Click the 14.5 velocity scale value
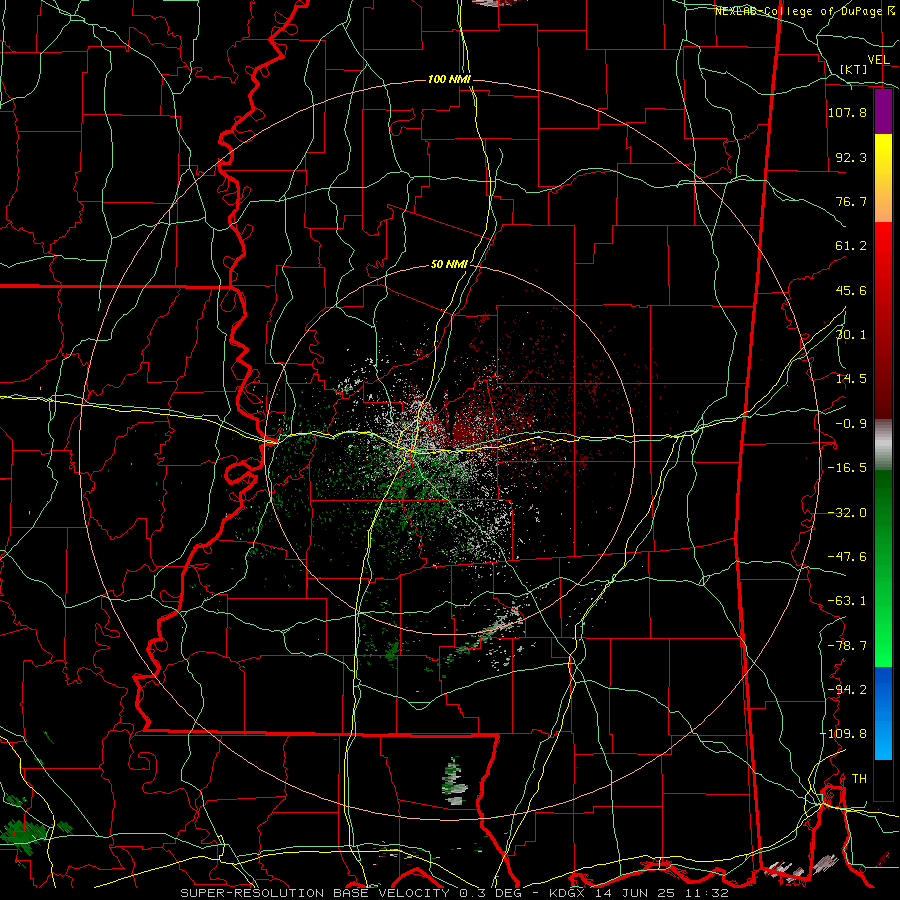Image resolution: width=900 pixels, height=900 pixels. [851, 379]
